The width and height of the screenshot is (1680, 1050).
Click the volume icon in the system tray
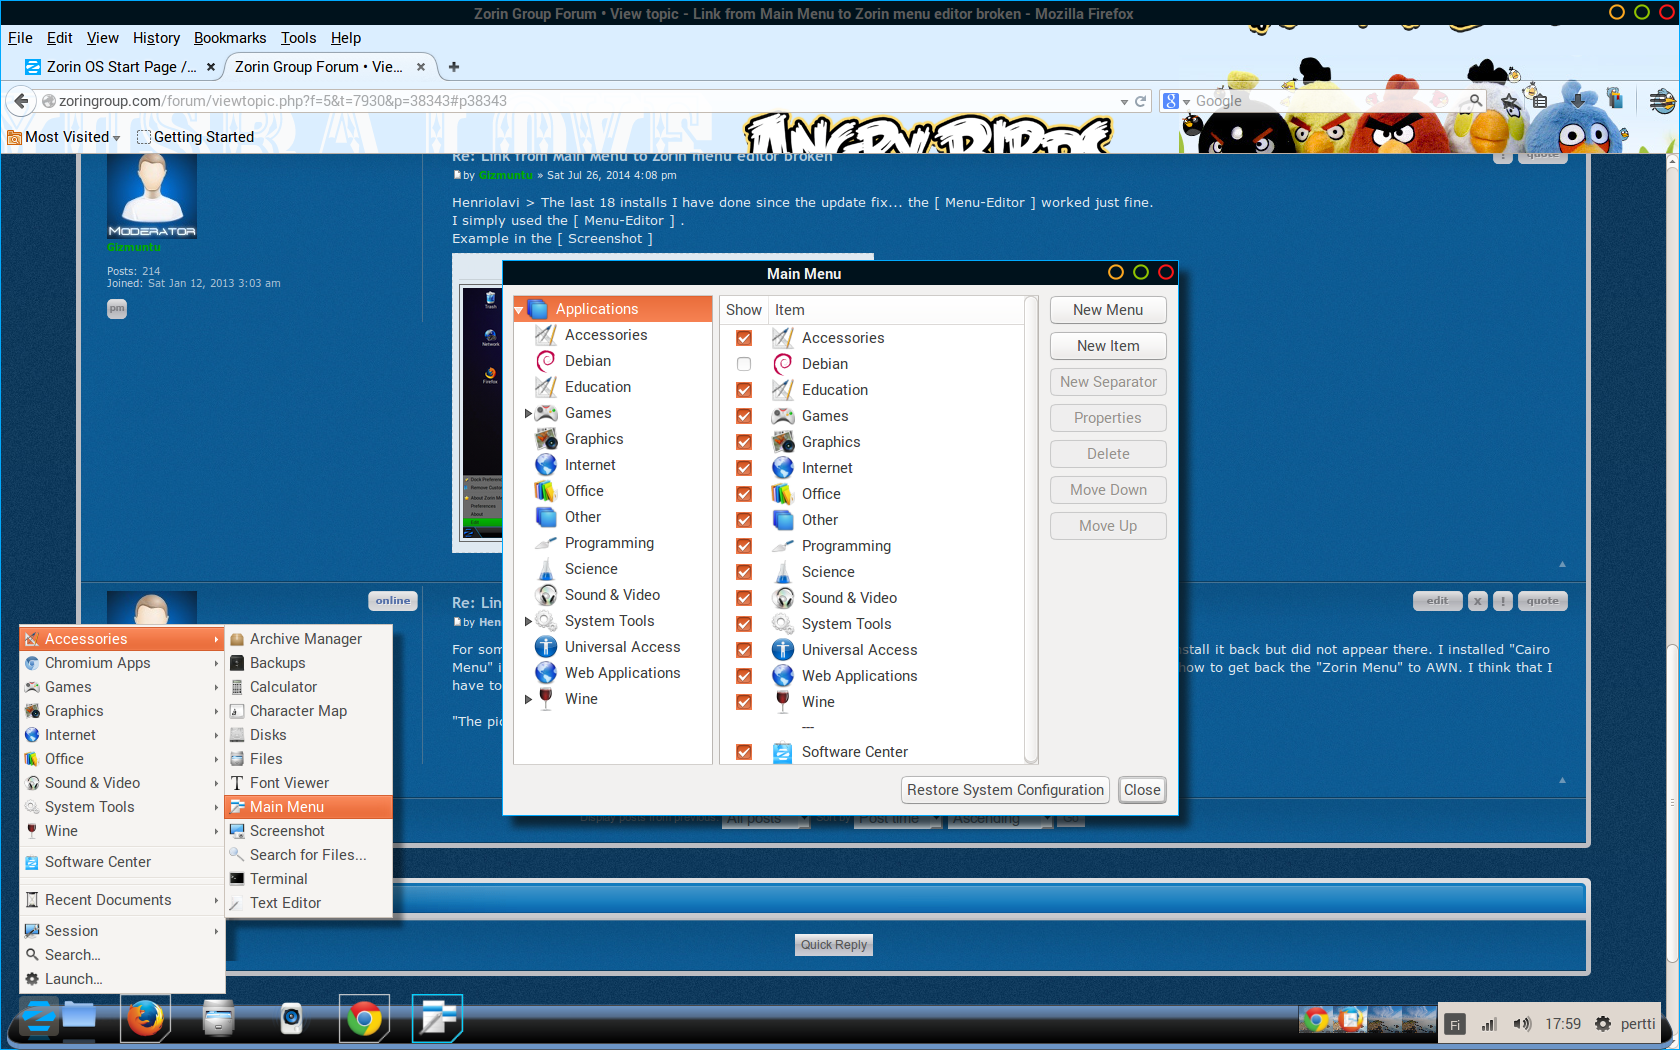pyautogui.click(x=1522, y=1024)
